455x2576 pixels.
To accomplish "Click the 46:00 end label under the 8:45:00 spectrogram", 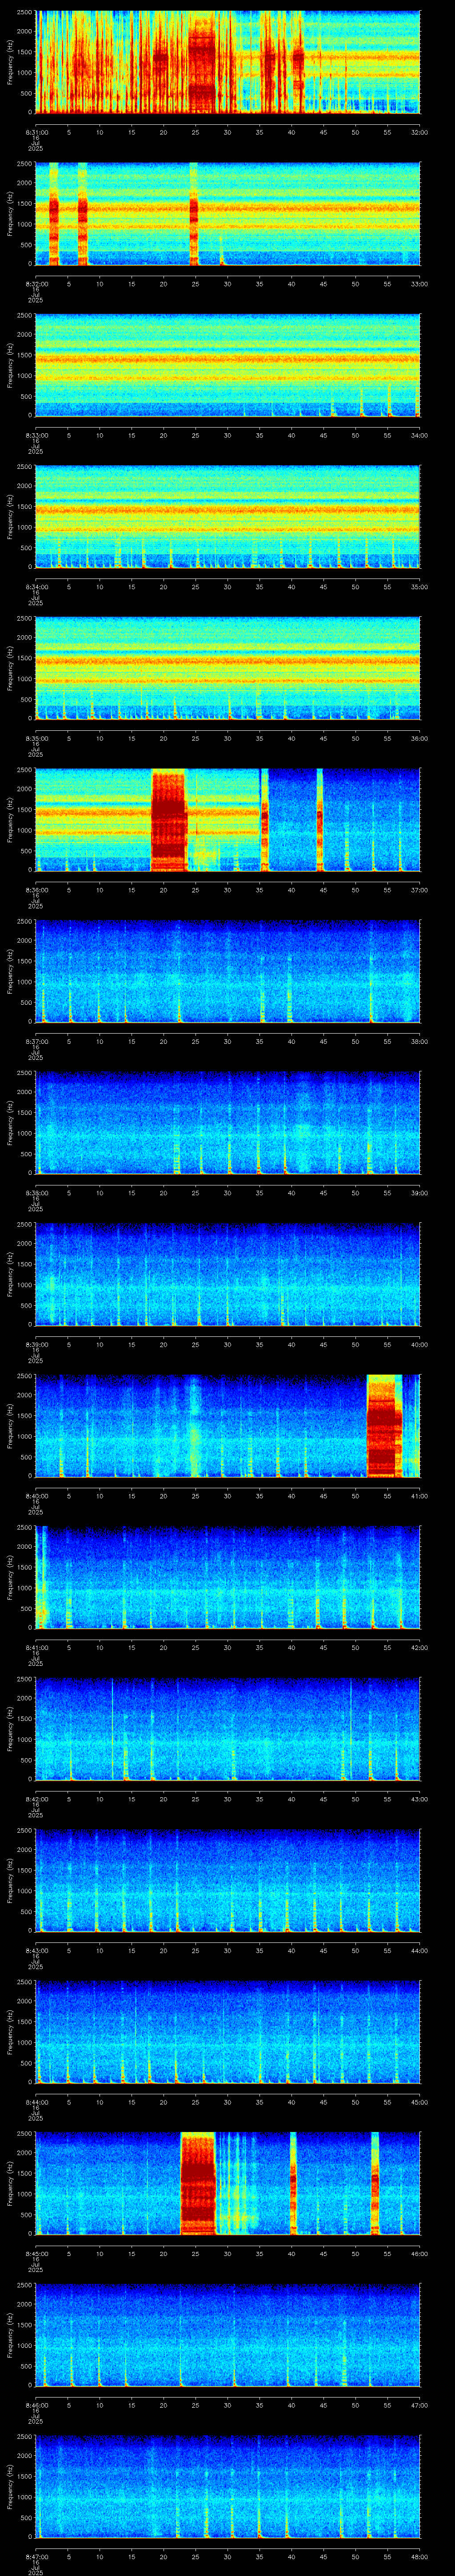I will pos(419,2254).
